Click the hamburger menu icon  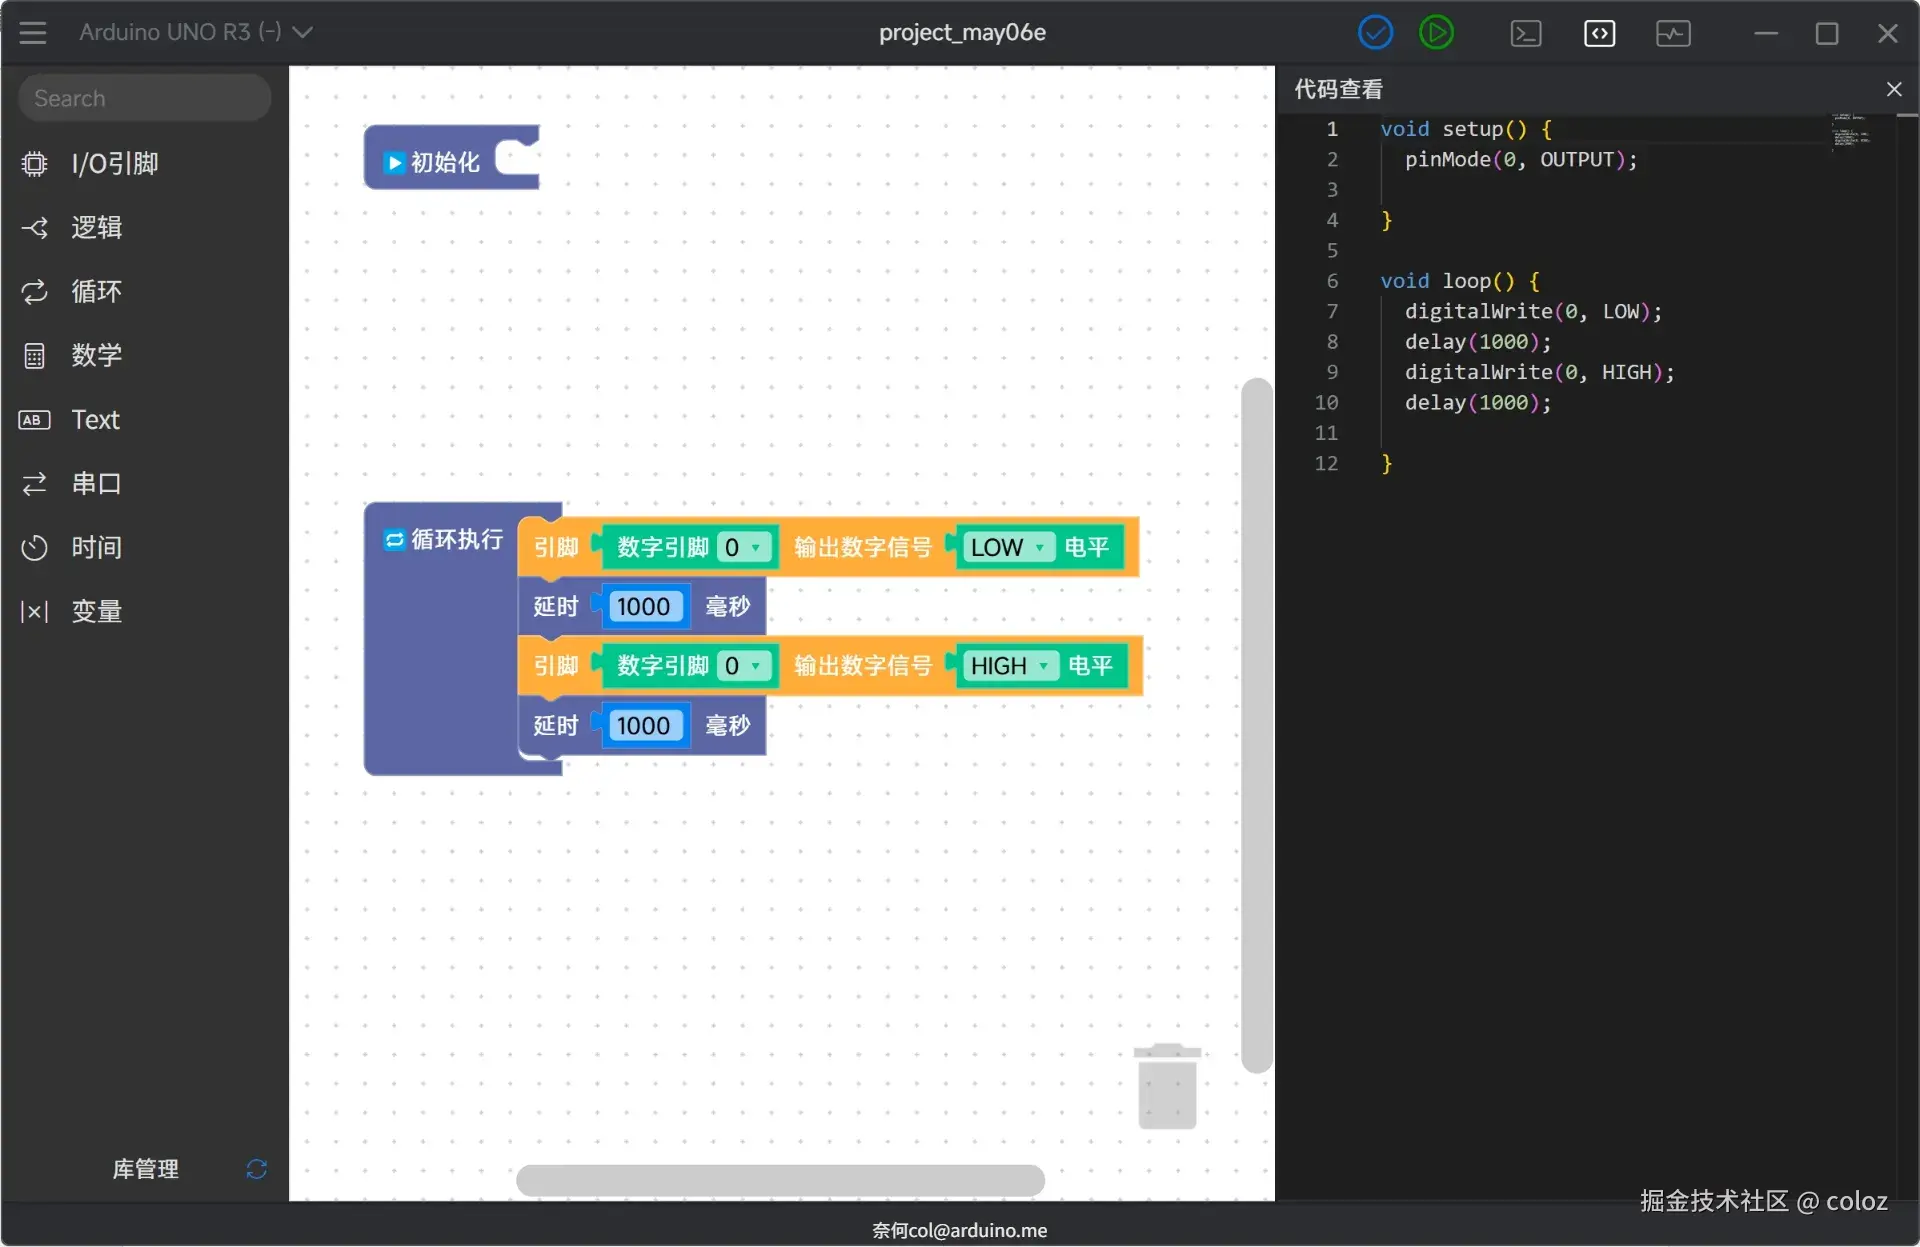pos(33,33)
